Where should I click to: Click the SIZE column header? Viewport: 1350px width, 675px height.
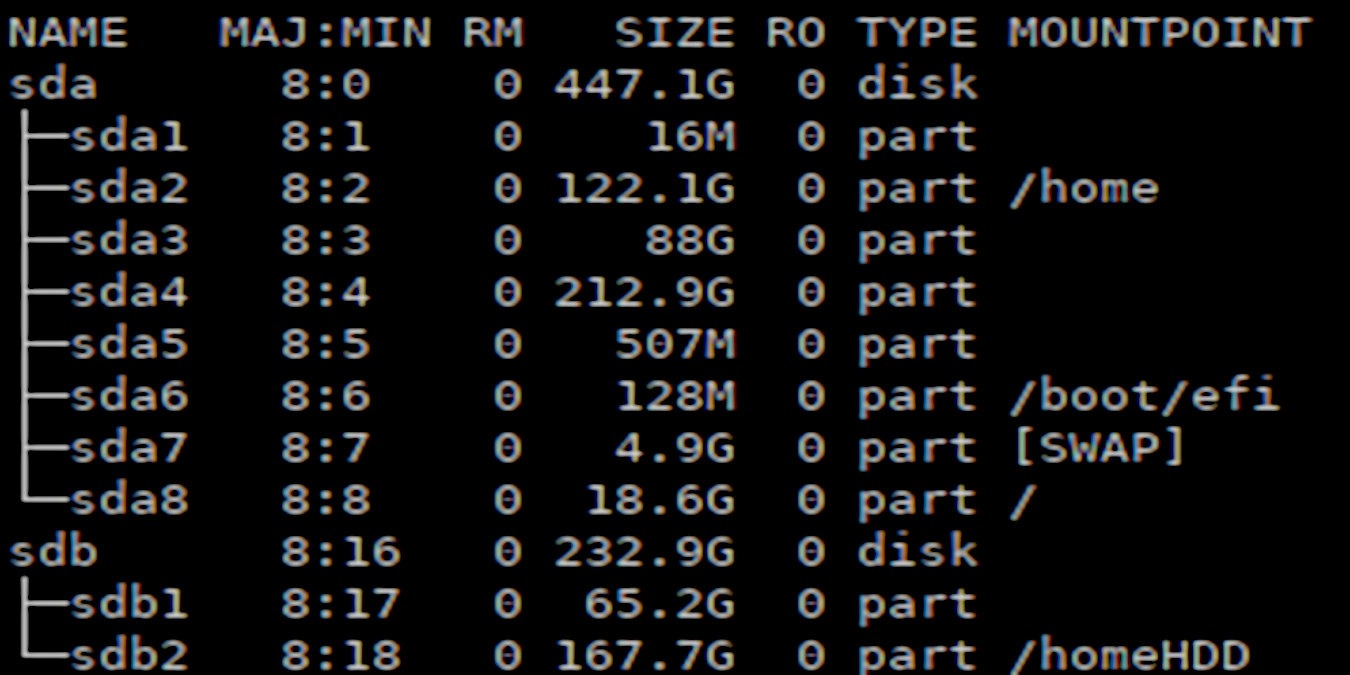(x=674, y=33)
